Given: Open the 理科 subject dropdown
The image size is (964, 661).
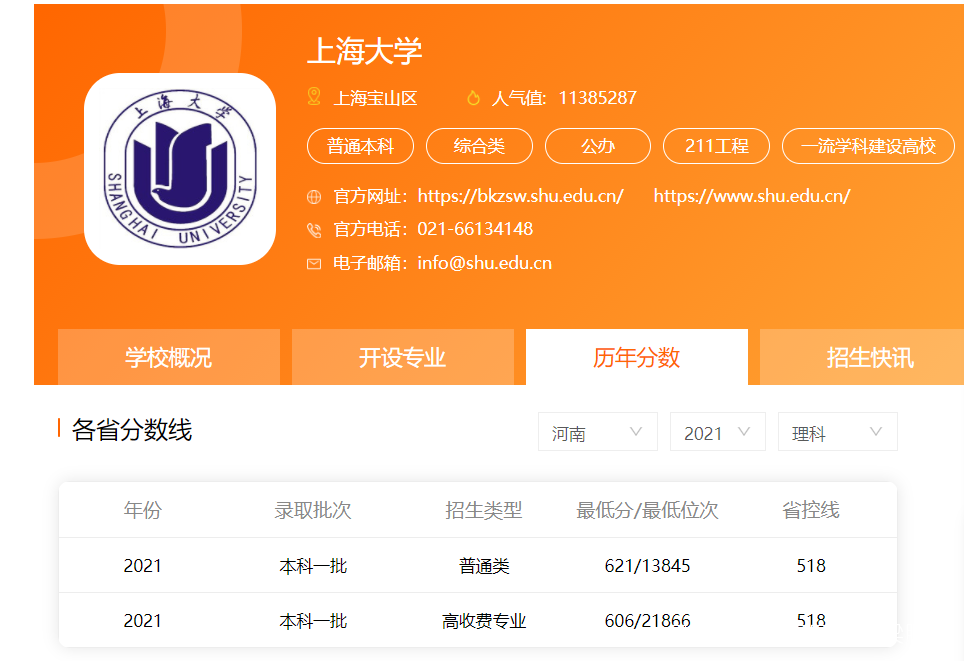Looking at the screenshot, I should 837,432.
